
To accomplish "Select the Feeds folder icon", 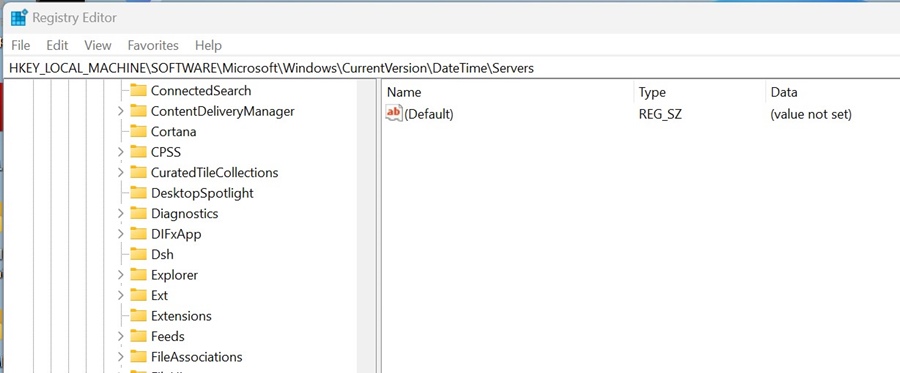I will pyautogui.click(x=138, y=336).
